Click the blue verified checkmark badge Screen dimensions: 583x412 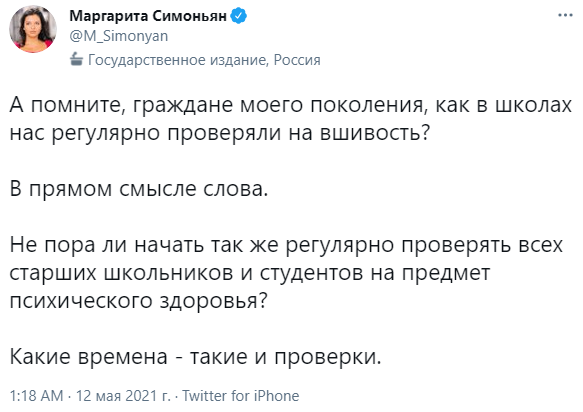[239, 16]
